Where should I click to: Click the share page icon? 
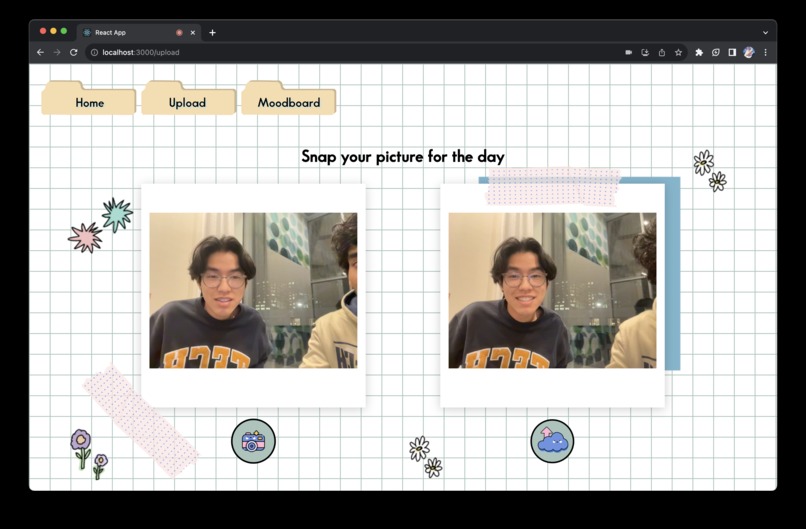pos(662,52)
